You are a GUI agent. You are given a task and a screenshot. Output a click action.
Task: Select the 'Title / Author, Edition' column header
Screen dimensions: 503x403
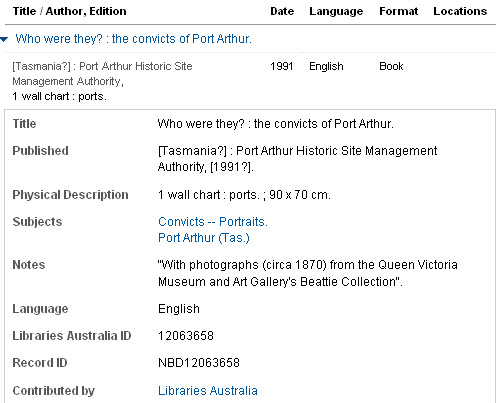70,11
